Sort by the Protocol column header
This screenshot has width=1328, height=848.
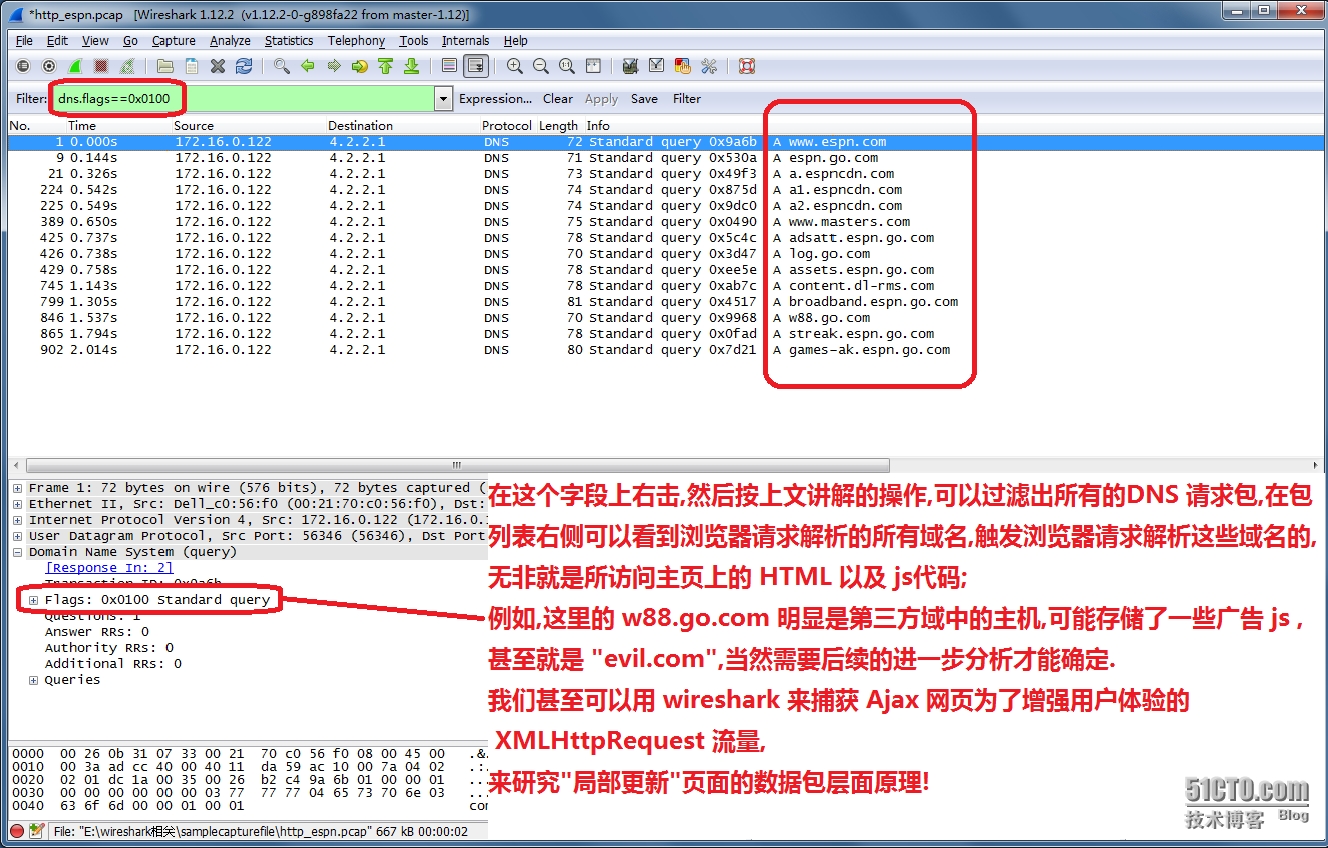point(507,126)
